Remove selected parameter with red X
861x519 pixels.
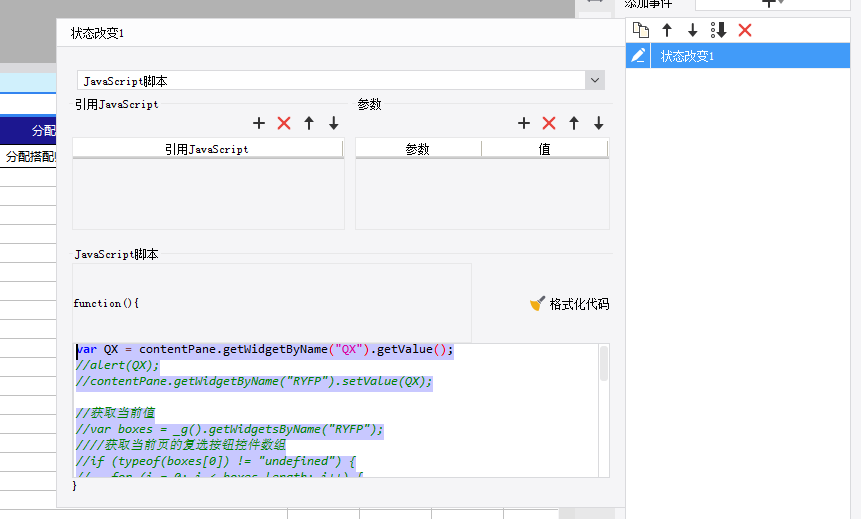pyautogui.click(x=549, y=123)
